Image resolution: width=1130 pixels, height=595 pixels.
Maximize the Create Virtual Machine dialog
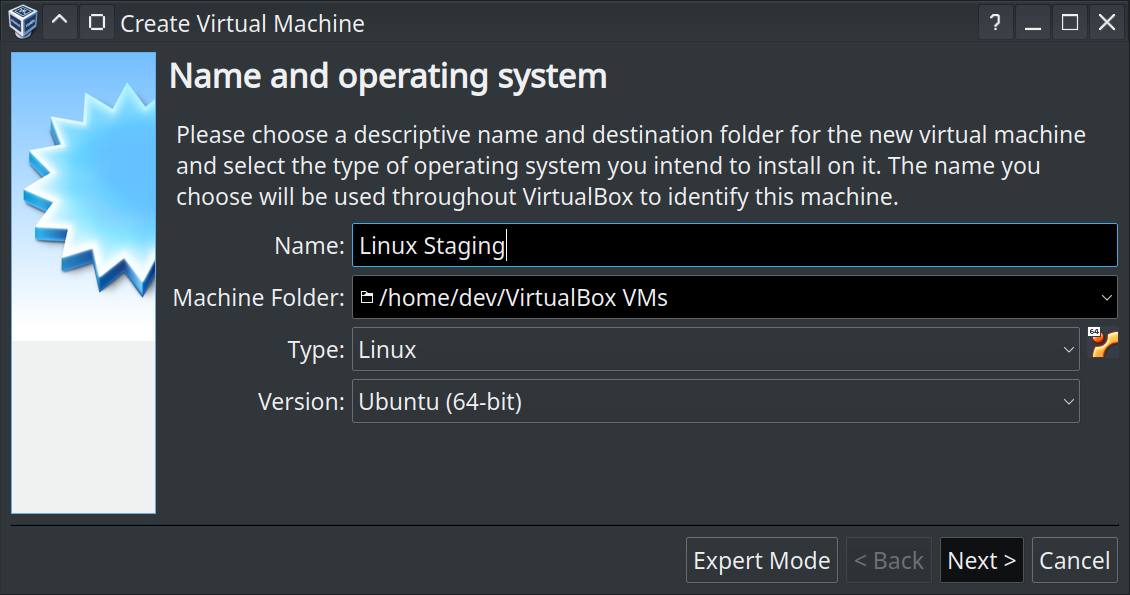[1070, 23]
